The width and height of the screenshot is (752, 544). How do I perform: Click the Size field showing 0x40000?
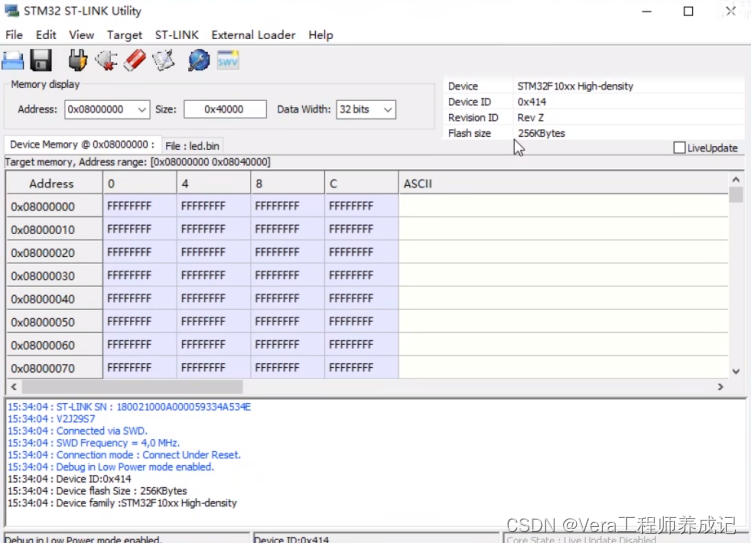225,109
